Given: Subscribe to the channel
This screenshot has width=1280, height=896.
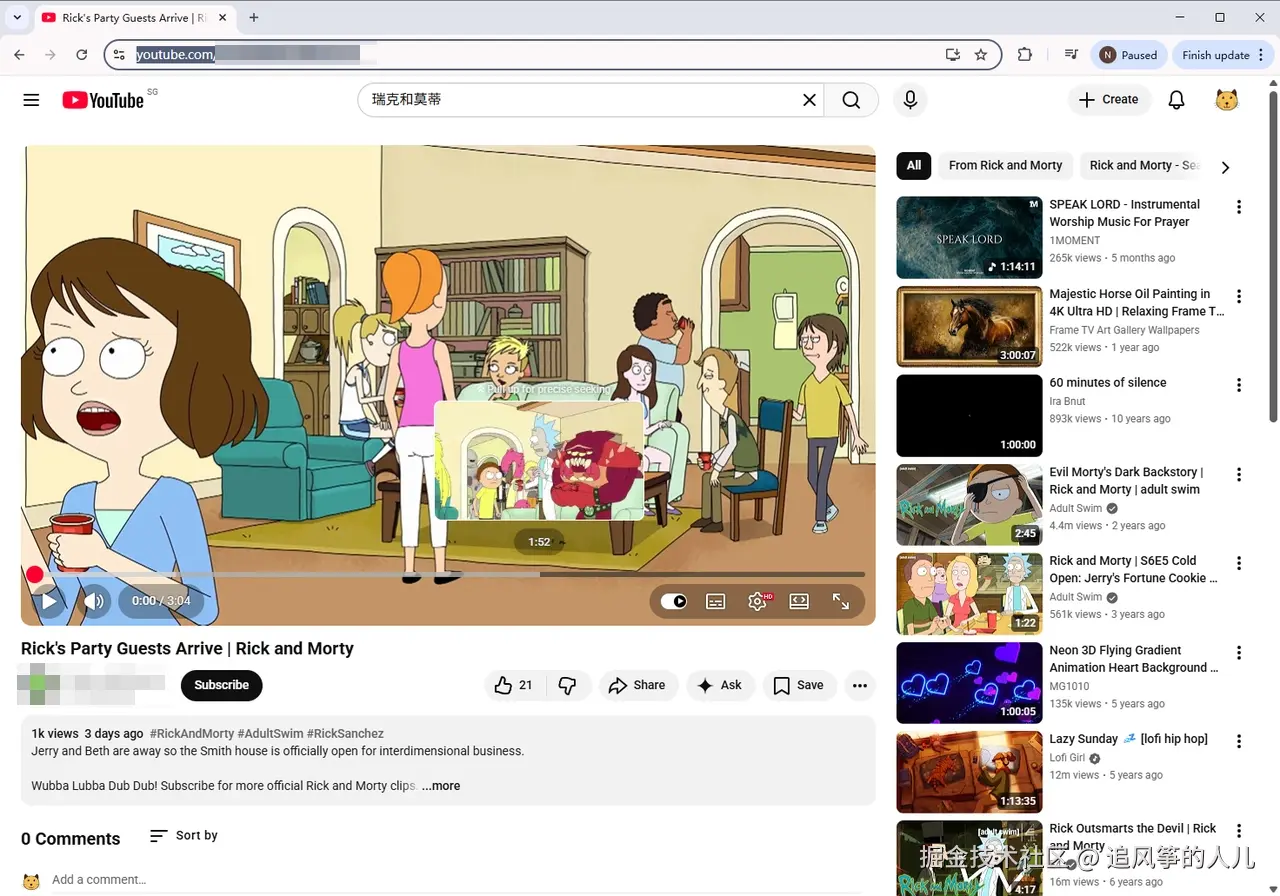Looking at the screenshot, I should [221, 685].
